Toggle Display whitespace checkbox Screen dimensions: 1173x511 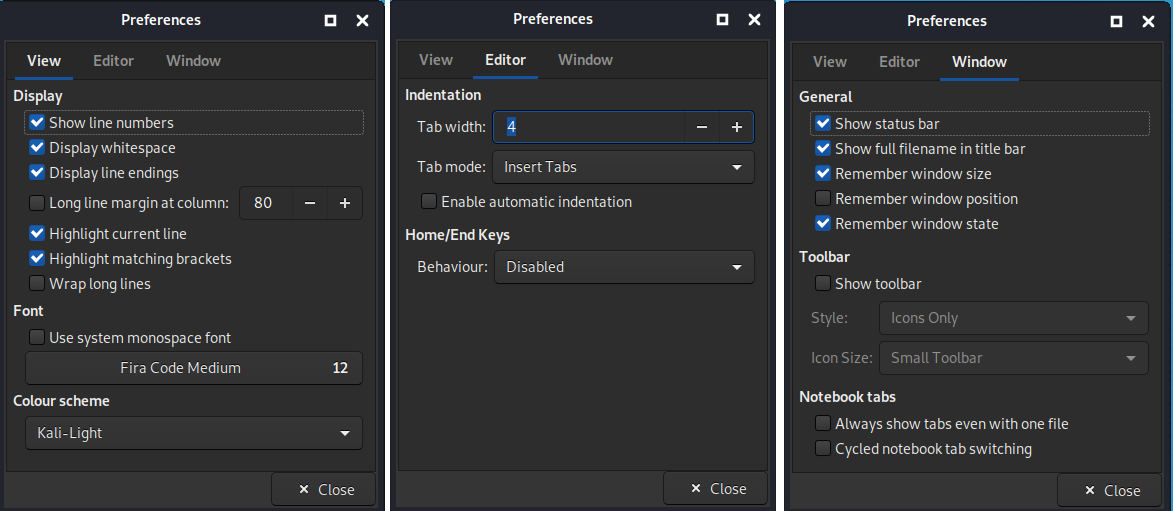(x=38, y=148)
